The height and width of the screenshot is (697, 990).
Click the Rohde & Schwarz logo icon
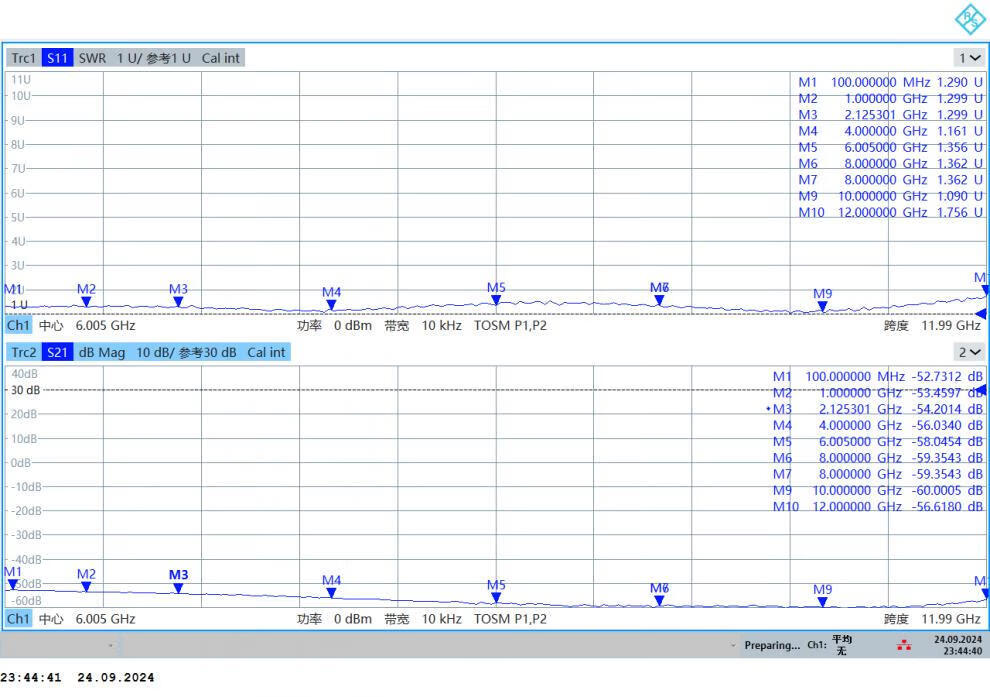(x=970, y=19)
